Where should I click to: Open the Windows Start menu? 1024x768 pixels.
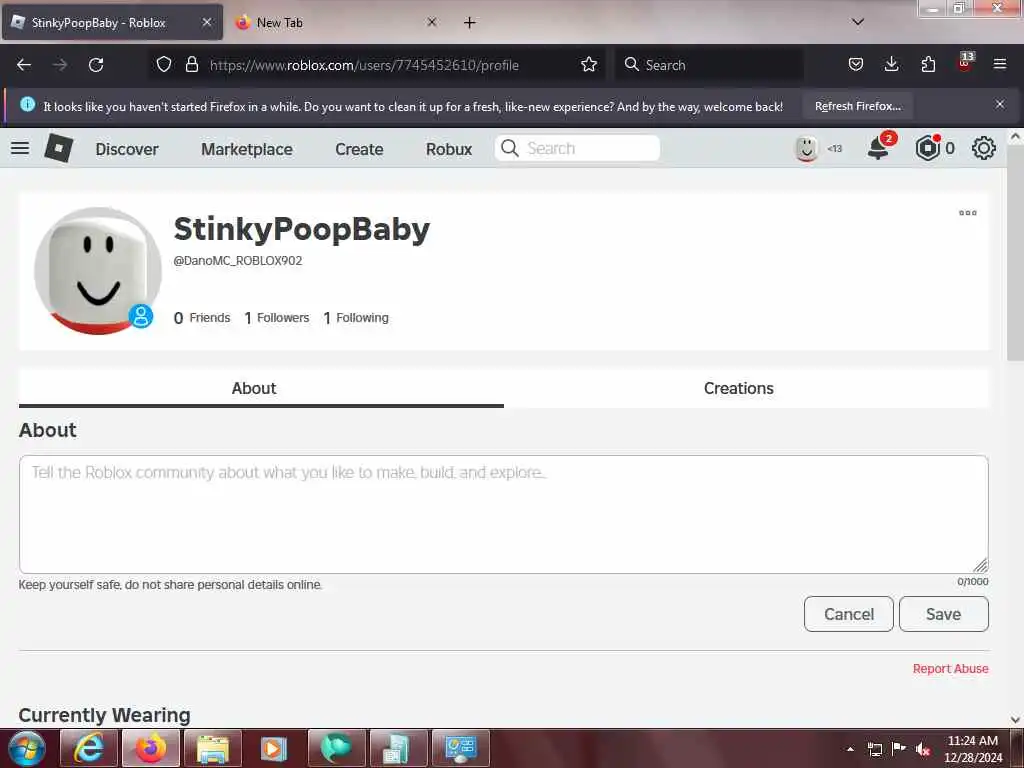coord(26,748)
